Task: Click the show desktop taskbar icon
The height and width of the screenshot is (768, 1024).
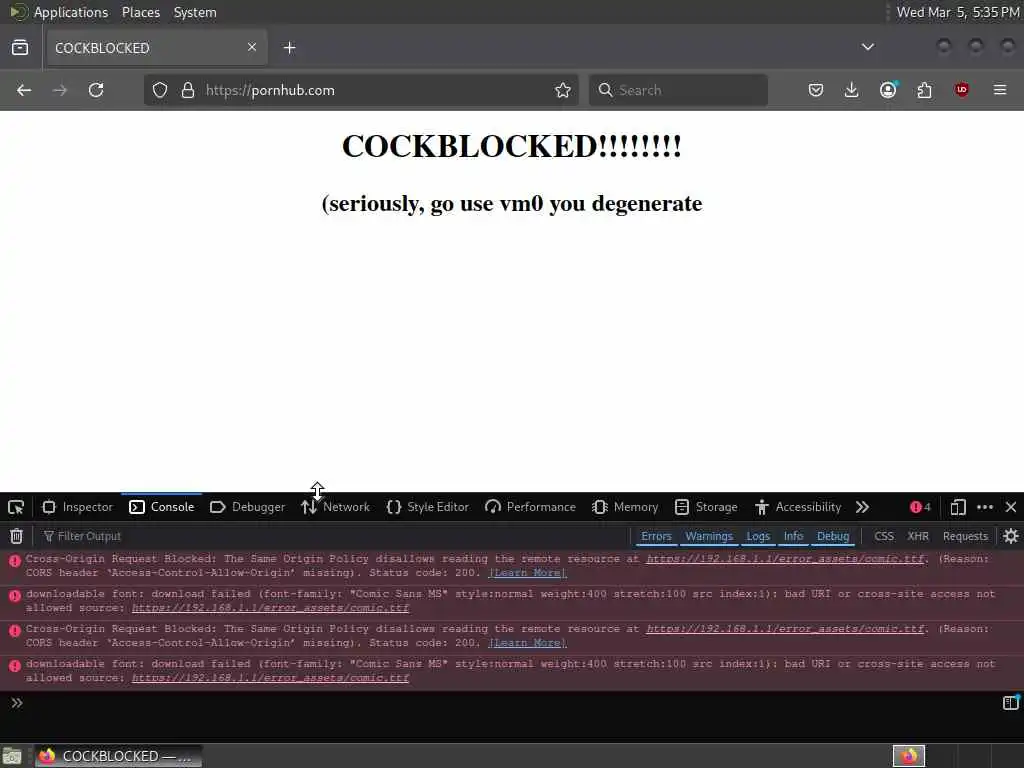Action: tap(12, 756)
